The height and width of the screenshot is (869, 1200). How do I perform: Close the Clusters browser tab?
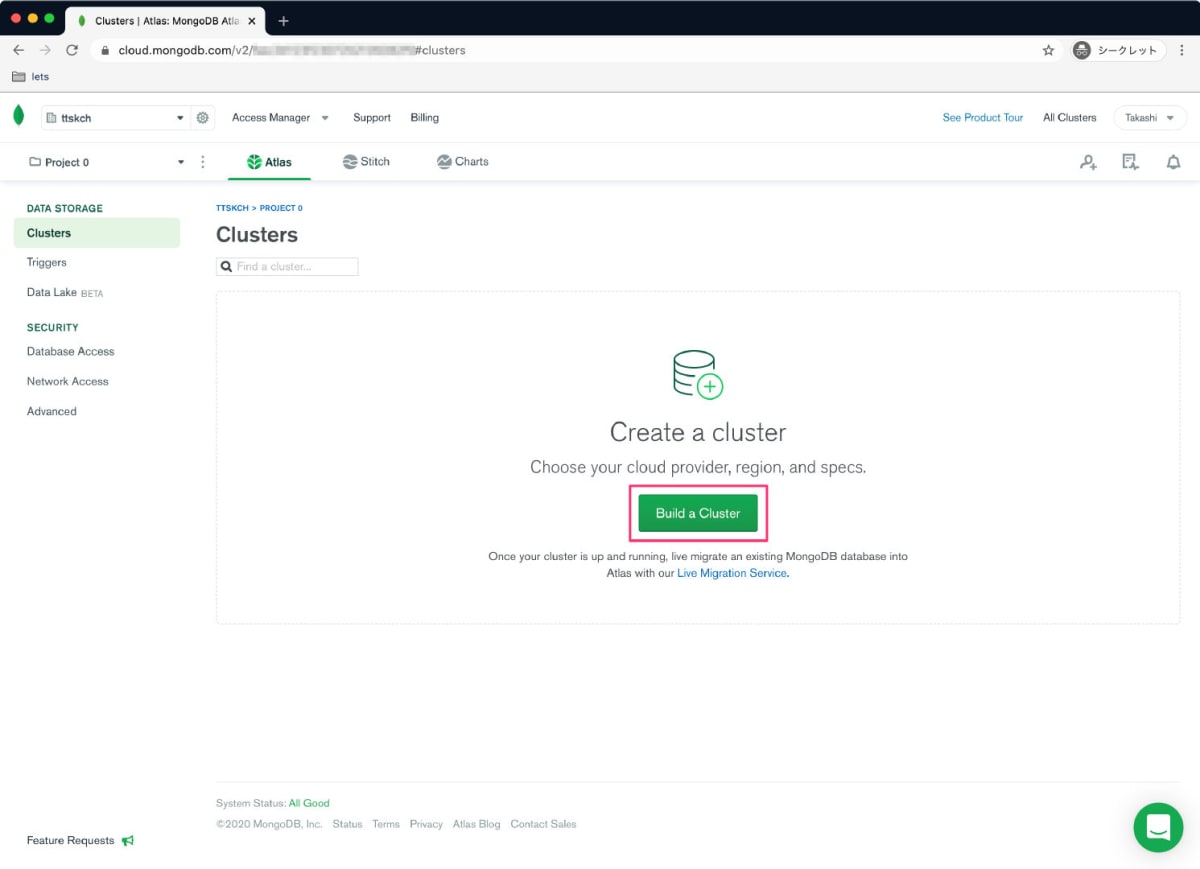coord(253,20)
